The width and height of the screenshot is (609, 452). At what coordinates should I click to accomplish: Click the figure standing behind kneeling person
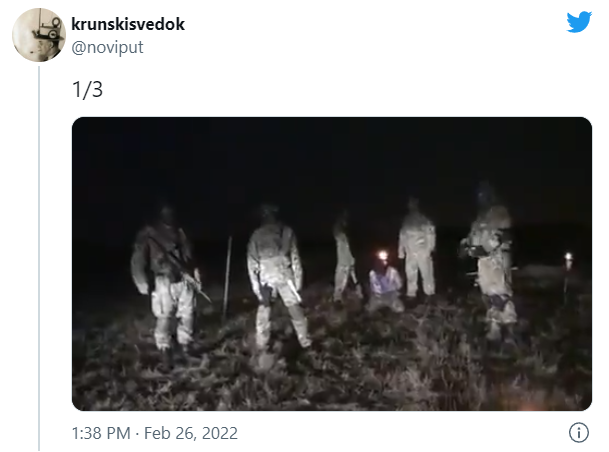point(418,247)
